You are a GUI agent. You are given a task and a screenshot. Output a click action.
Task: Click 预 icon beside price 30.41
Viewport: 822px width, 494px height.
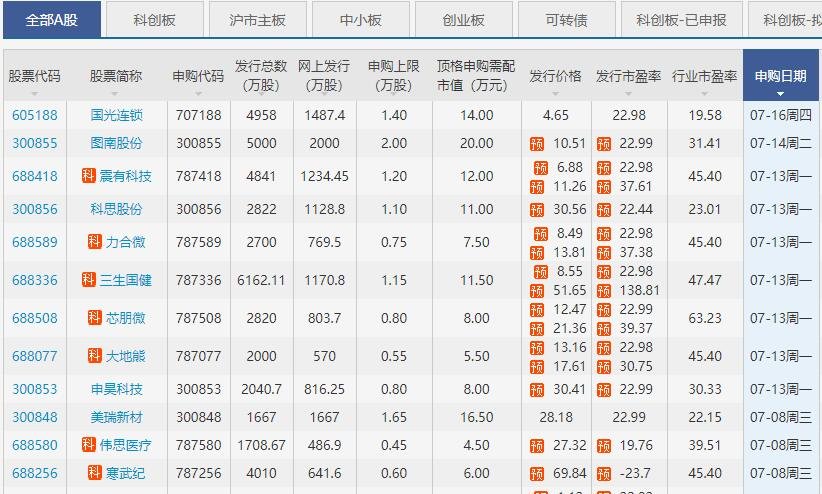coord(537,390)
